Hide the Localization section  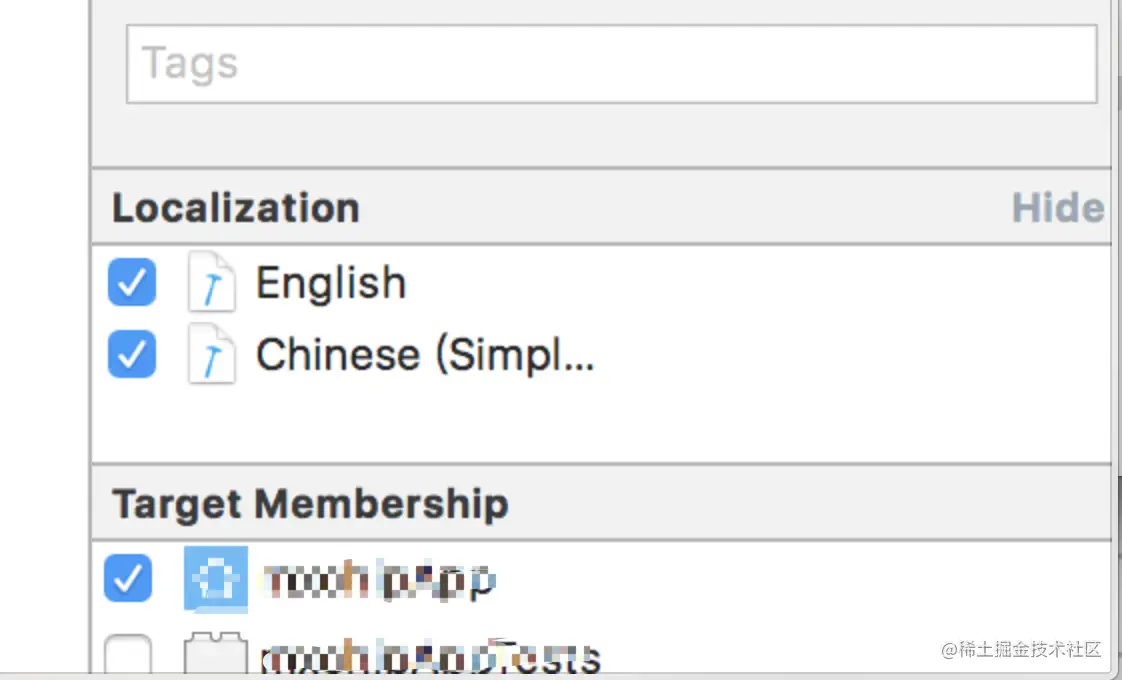pyautogui.click(x=1057, y=208)
